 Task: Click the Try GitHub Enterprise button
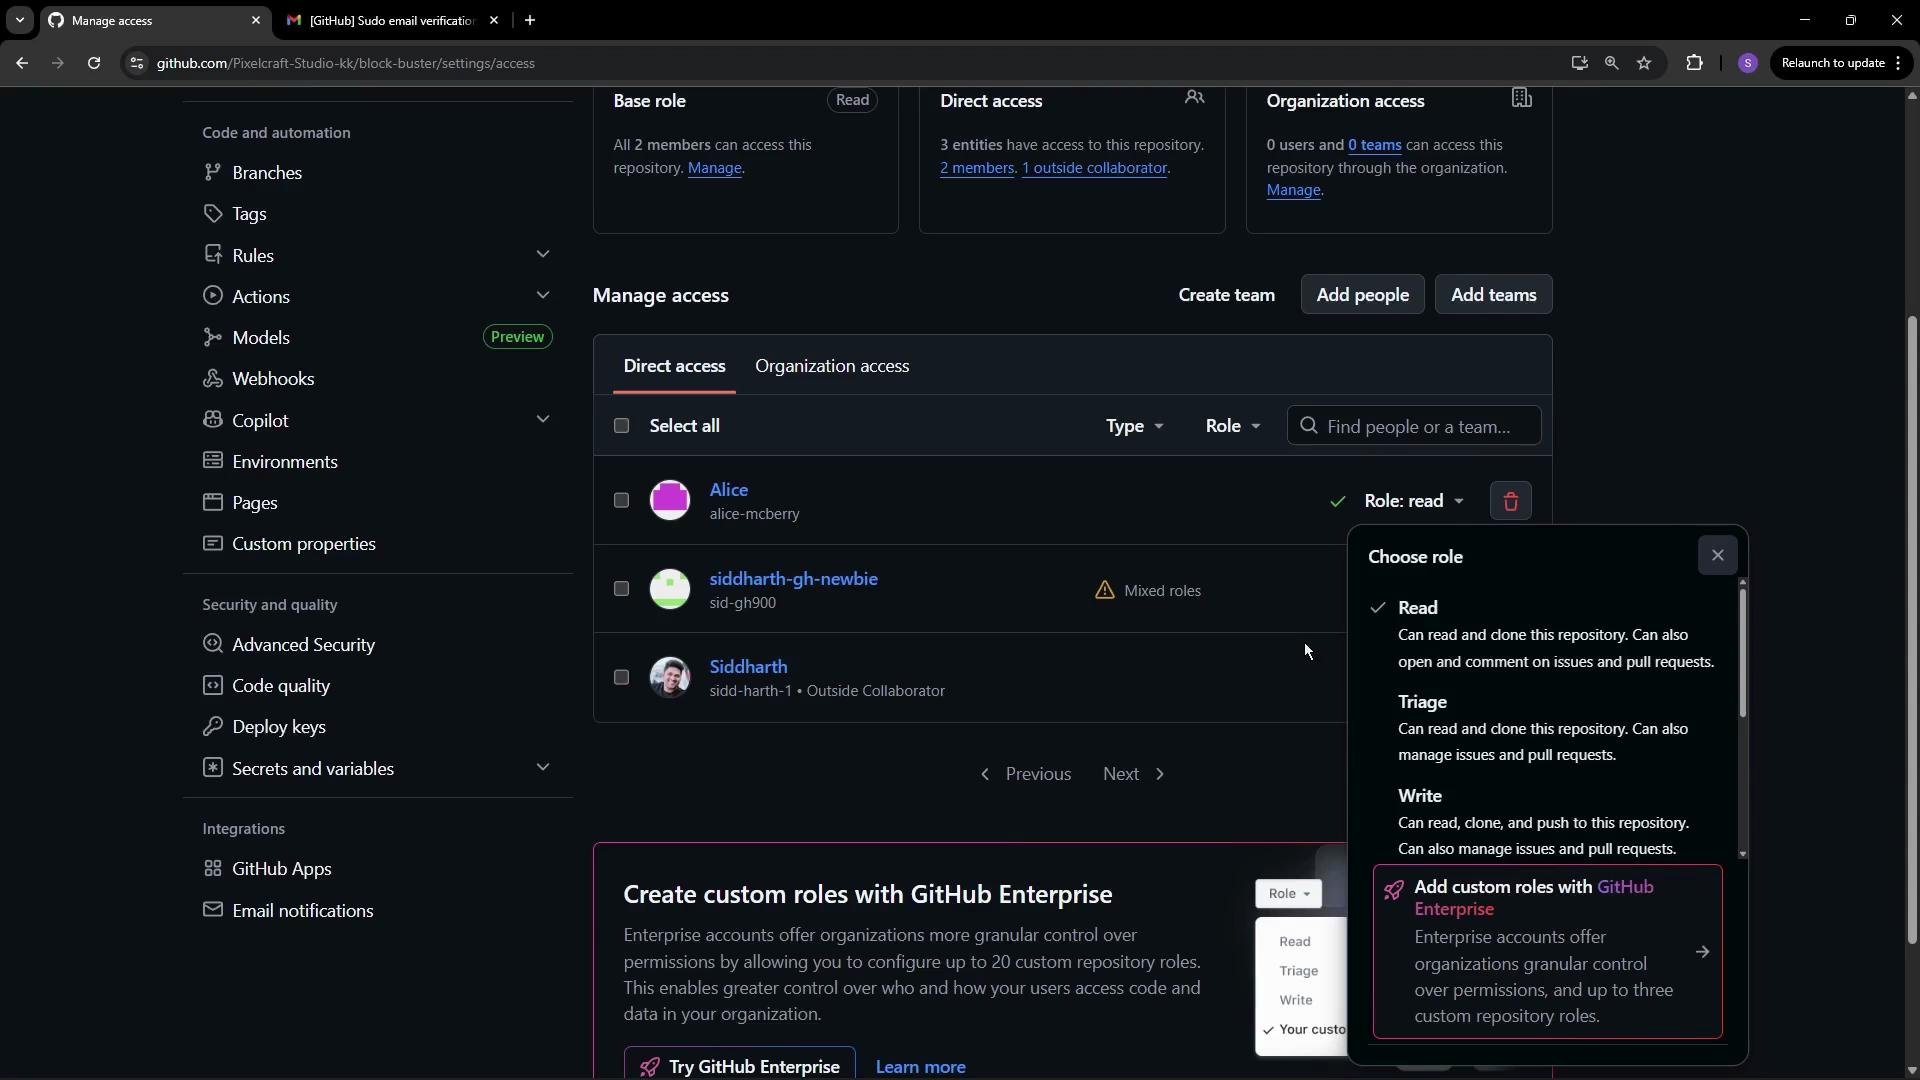click(739, 1066)
